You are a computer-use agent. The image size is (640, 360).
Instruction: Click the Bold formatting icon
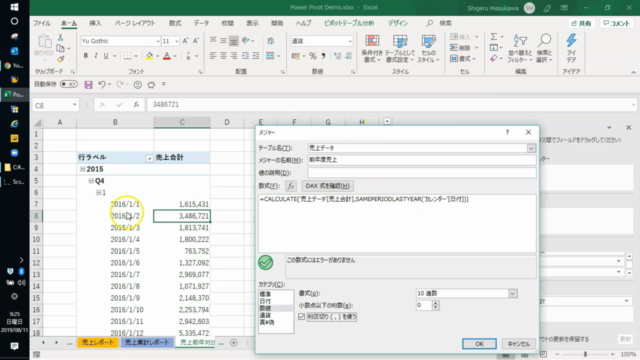[86, 56]
